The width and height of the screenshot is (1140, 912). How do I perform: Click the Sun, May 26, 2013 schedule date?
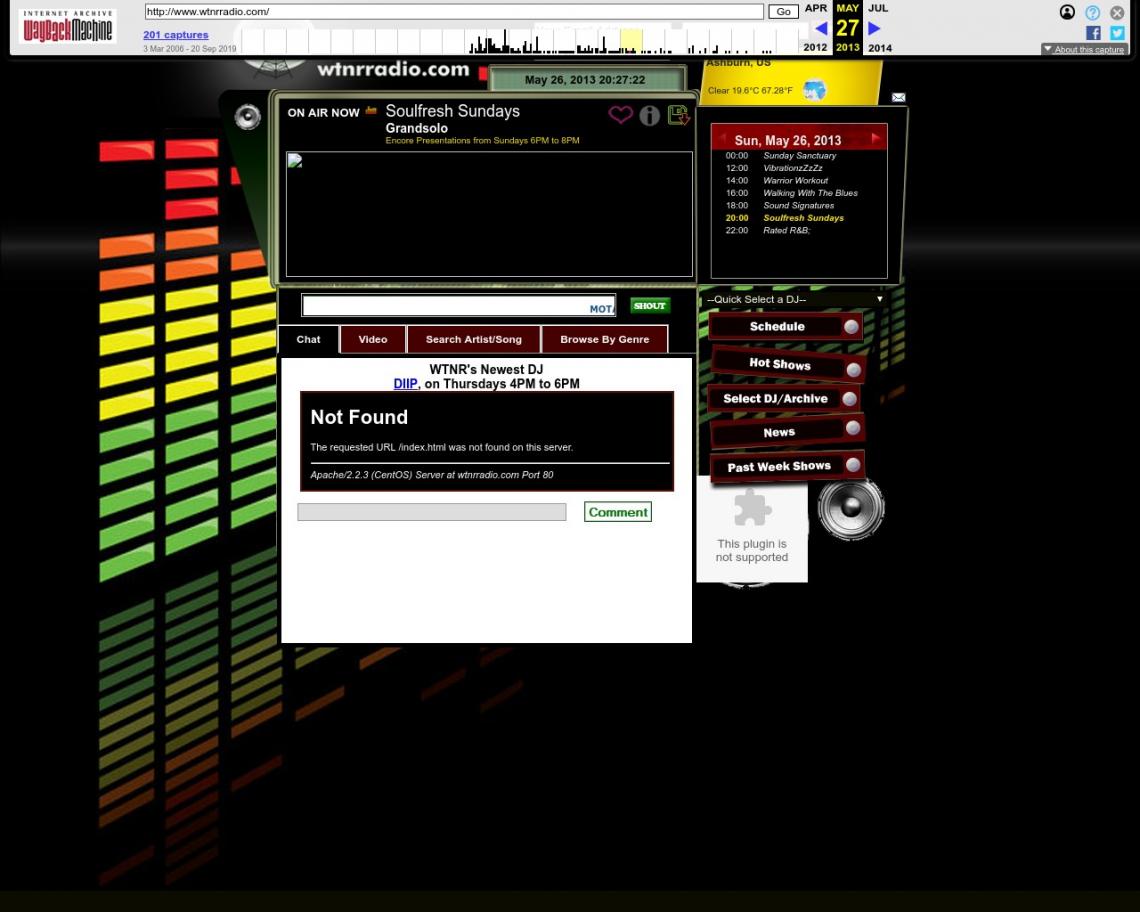788,140
